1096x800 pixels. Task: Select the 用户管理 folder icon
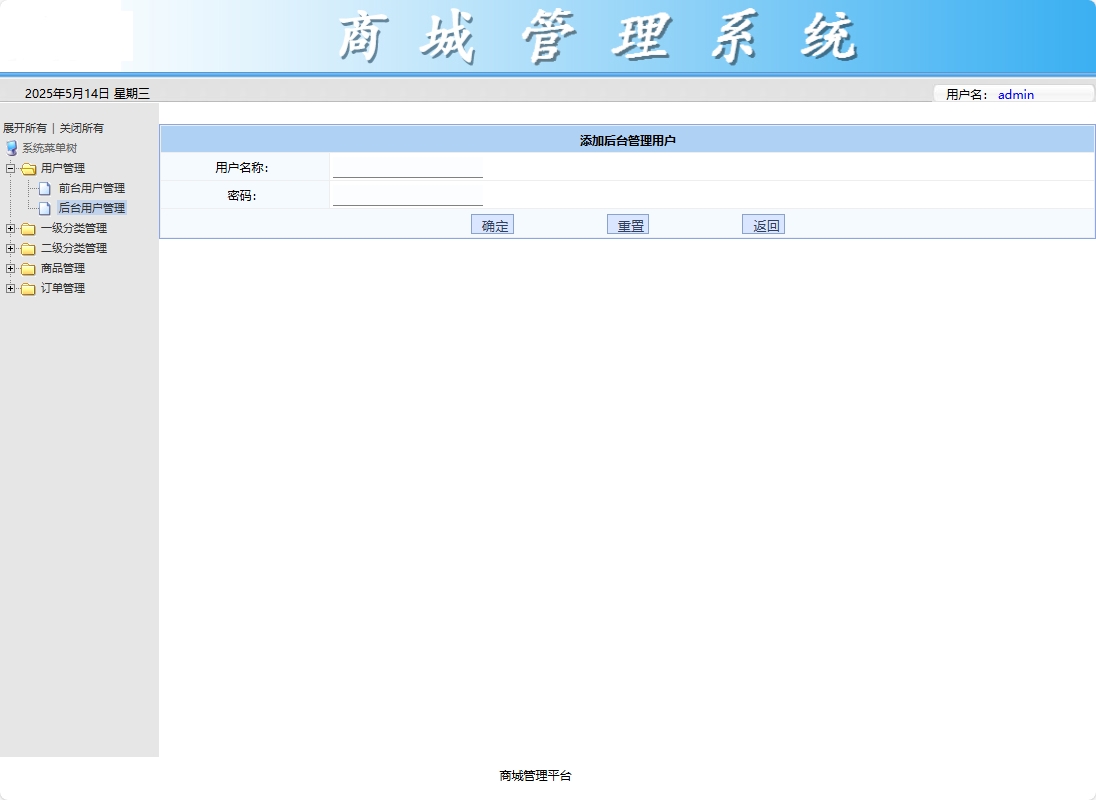point(28,168)
